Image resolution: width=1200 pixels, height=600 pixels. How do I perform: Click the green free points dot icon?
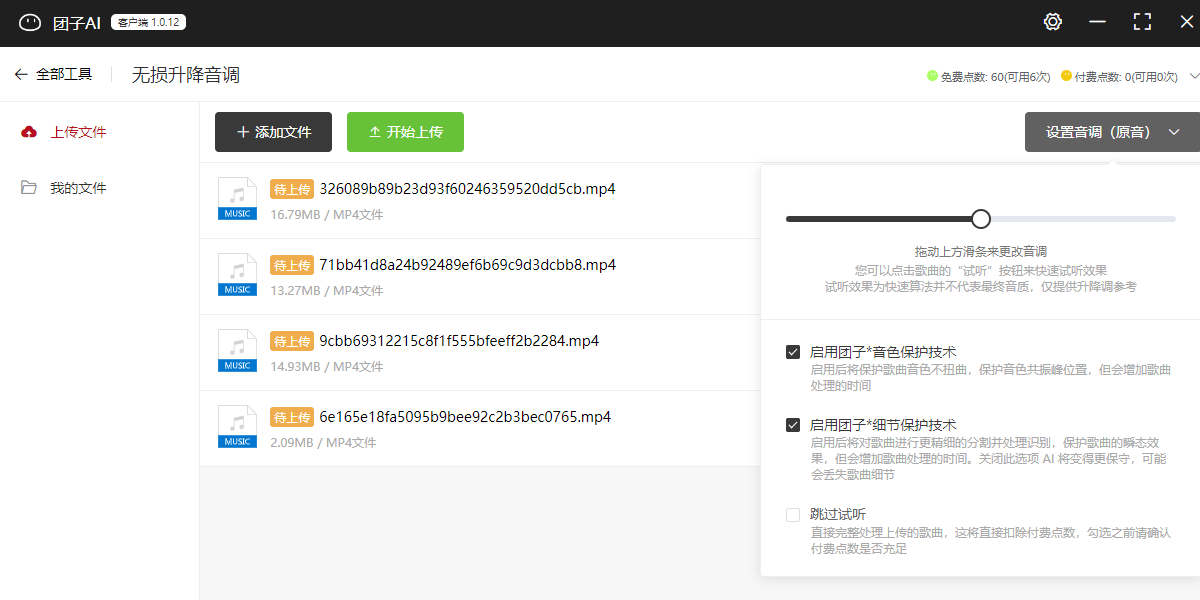click(x=932, y=75)
